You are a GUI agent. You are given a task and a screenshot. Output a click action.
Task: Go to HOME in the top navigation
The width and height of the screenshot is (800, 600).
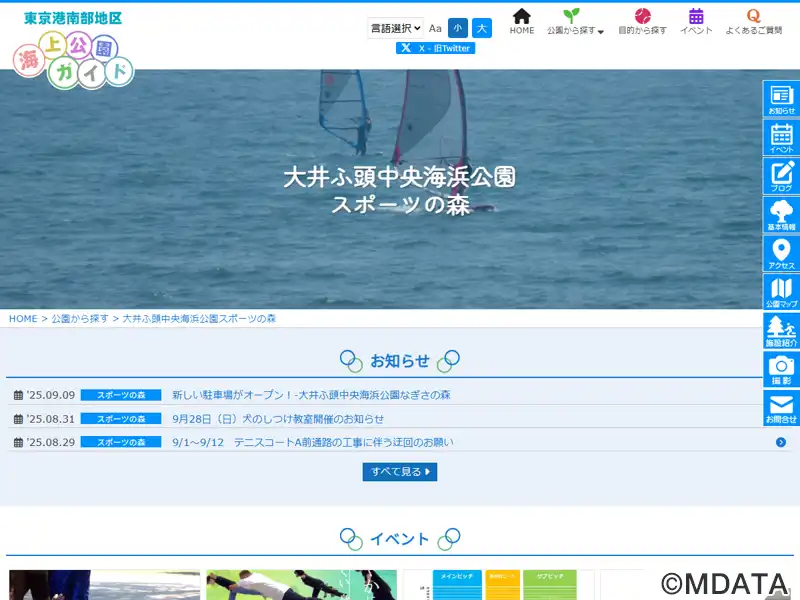pos(521,22)
